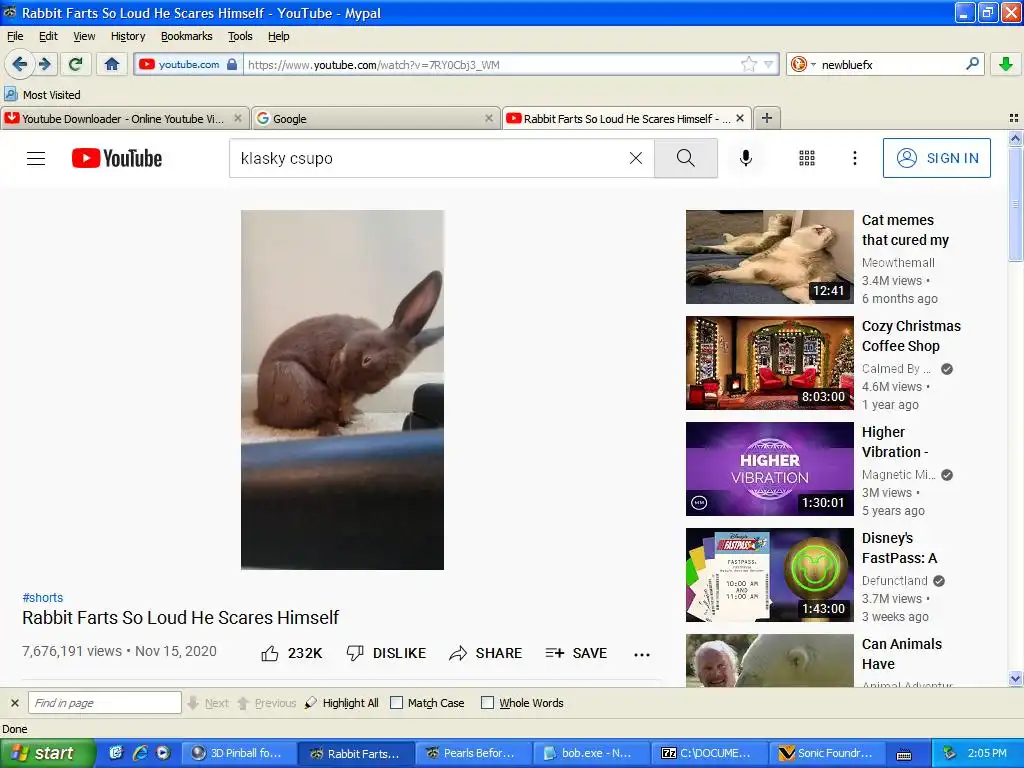This screenshot has width=1024, height=768.
Task: Open YouTube settings three-dot menu
Action: [x=854, y=158]
